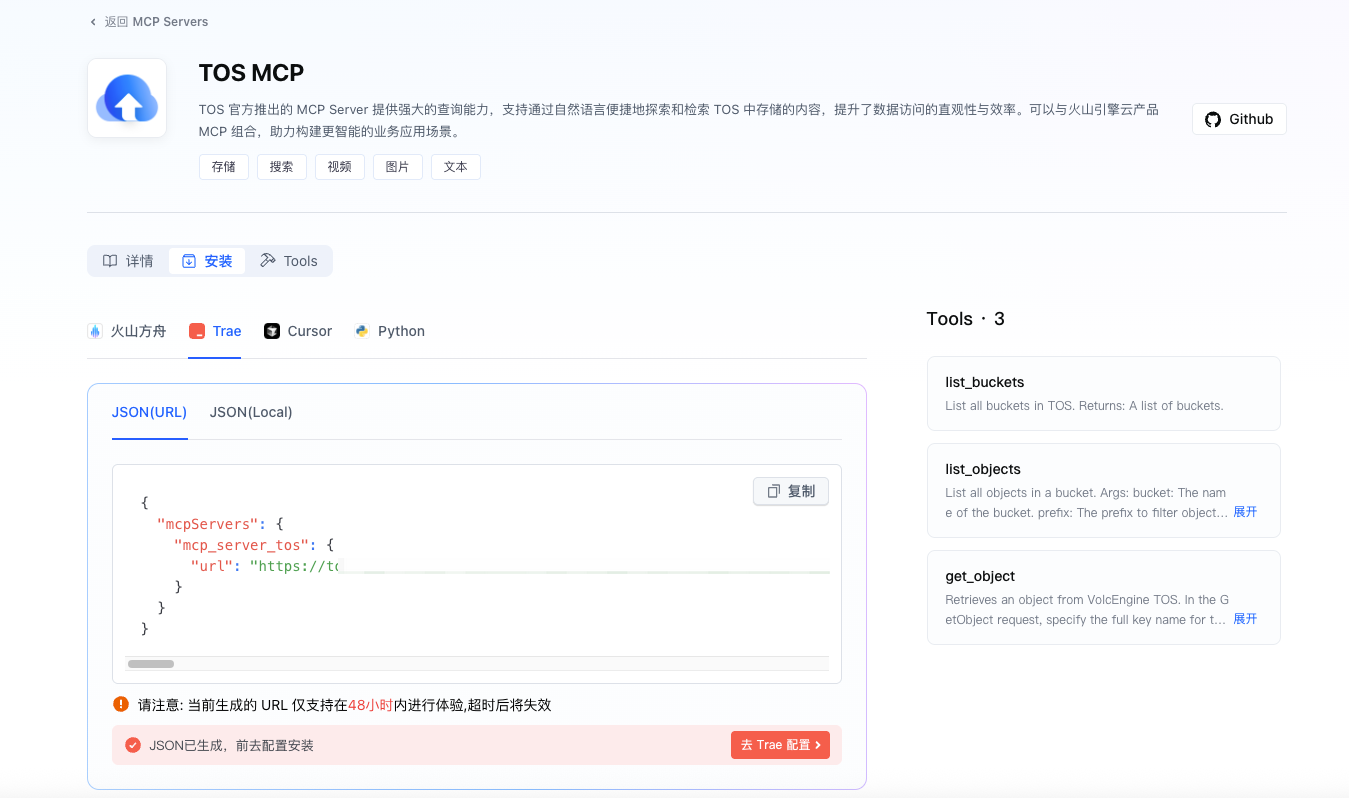Click the "mcpServers" key text
This screenshot has height=798, width=1349.
point(208,524)
